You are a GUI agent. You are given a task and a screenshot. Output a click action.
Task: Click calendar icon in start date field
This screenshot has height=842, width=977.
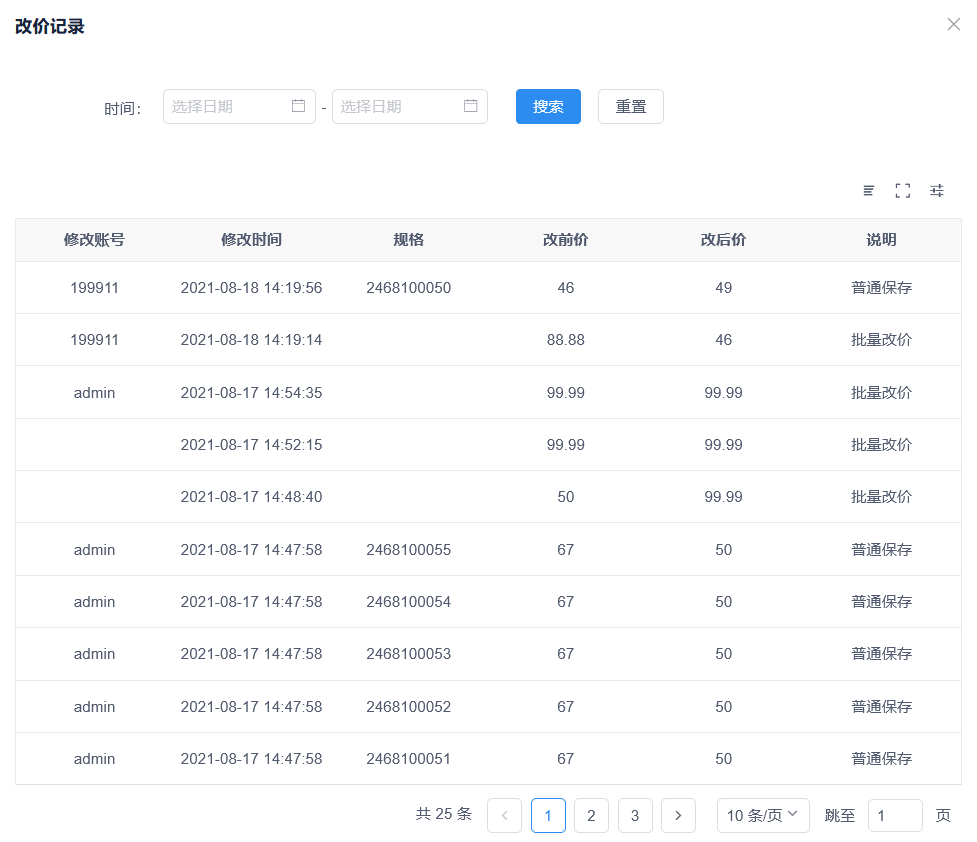coord(298,106)
